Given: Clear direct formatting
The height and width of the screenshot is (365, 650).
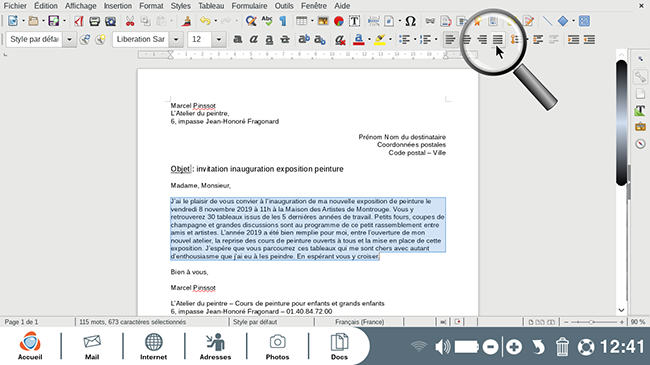Looking at the screenshot, I should (x=340, y=39).
